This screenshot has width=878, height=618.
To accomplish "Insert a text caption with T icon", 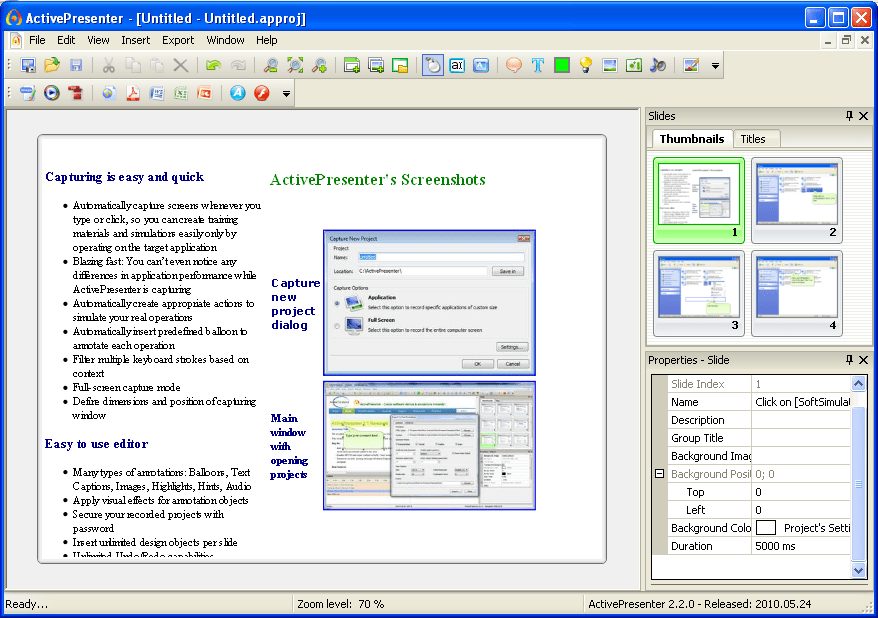I will pyautogui.click(x=538, y=65).
